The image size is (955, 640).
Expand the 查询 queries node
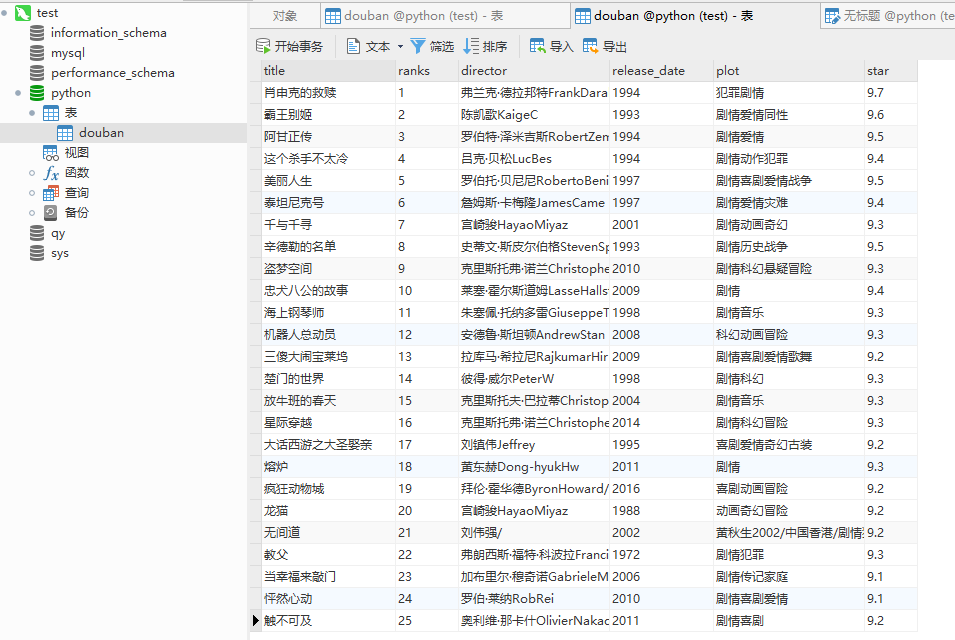click(x=33, y=193)
